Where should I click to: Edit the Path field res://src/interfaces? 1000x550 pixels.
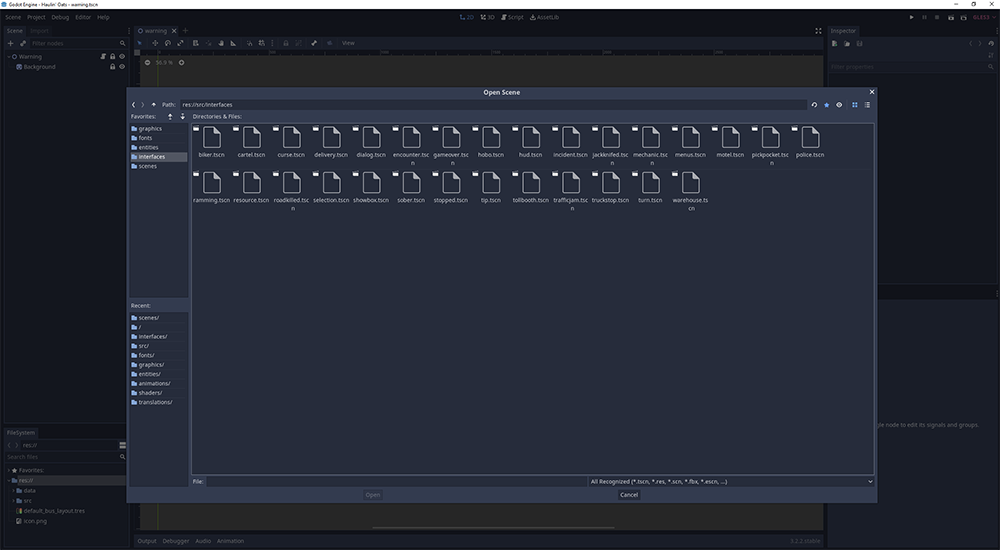[490, 104]
